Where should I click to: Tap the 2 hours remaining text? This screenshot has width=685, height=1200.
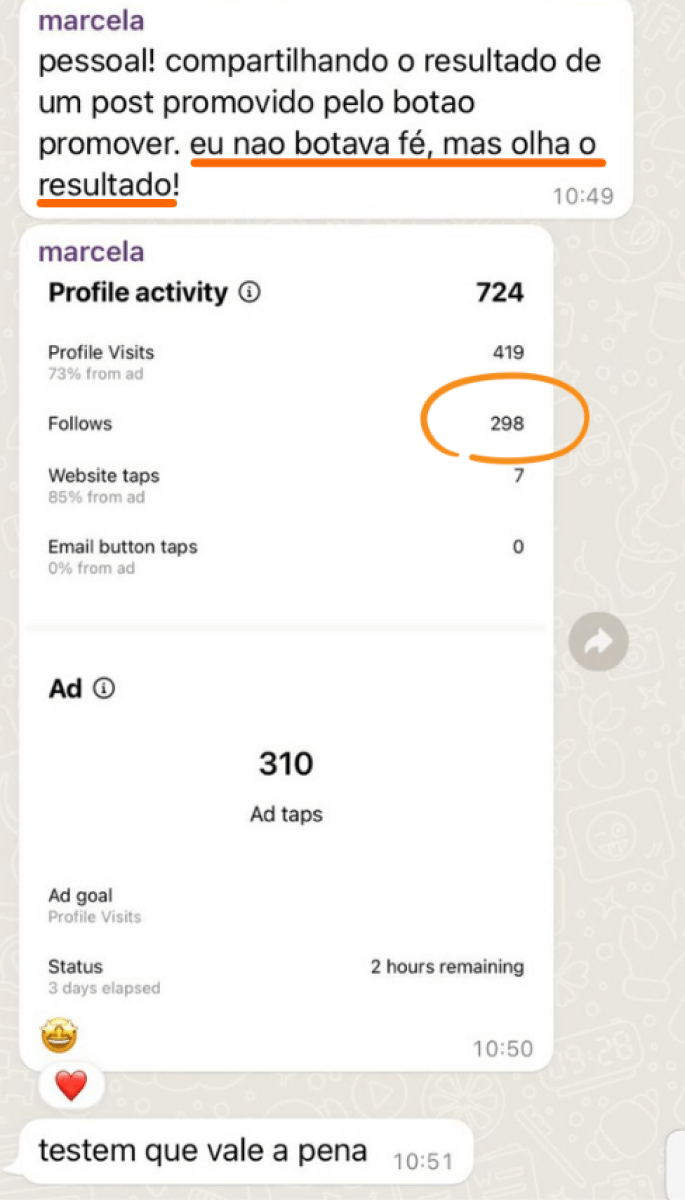click(447, 967)
